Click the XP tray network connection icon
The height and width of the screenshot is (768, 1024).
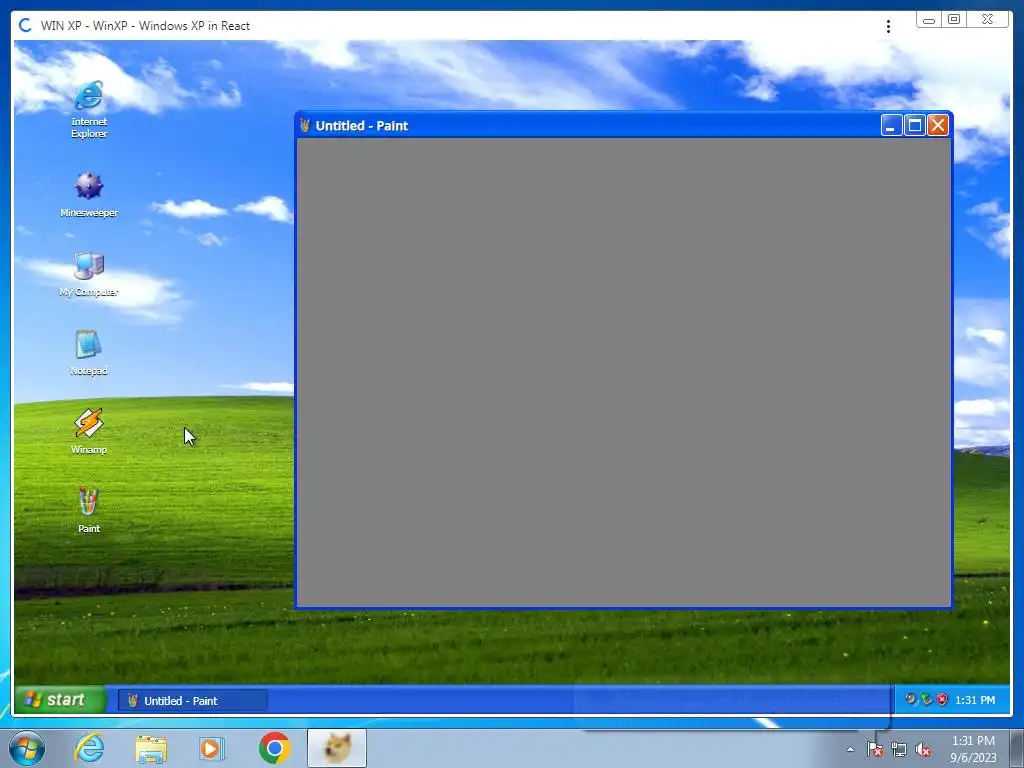(x=926, y=699)
